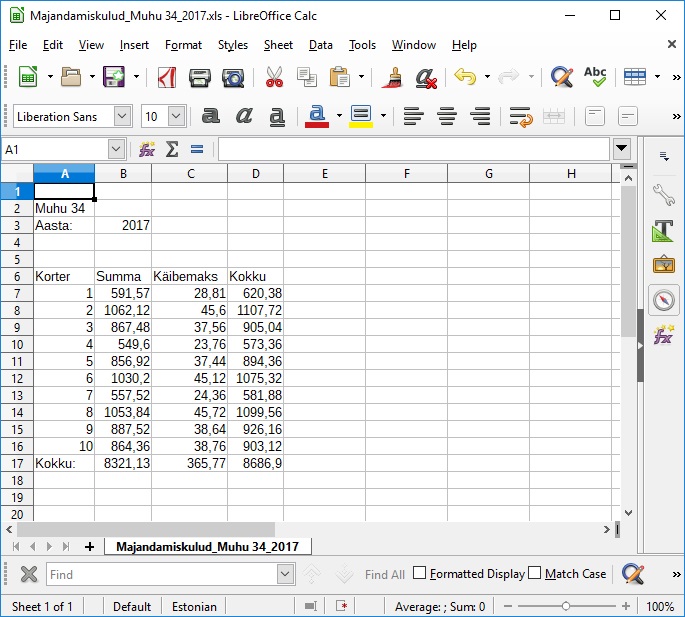
Task: Open a file with the folder icon
Action: pos(71,77)
